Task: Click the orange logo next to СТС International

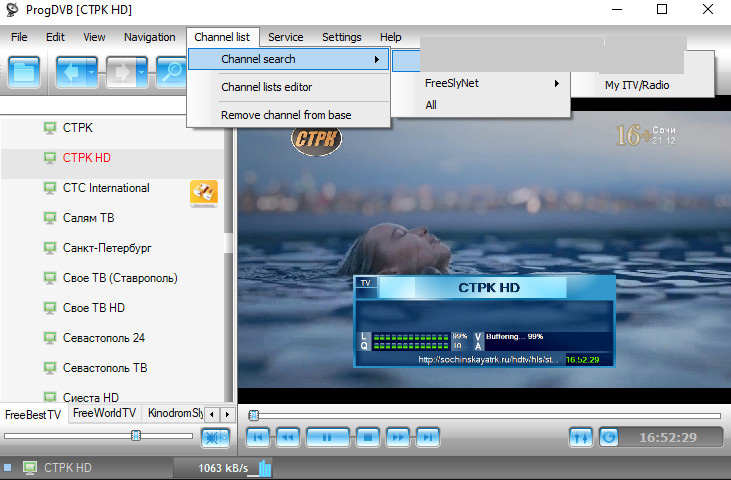Action: click(x=204, y=193)
